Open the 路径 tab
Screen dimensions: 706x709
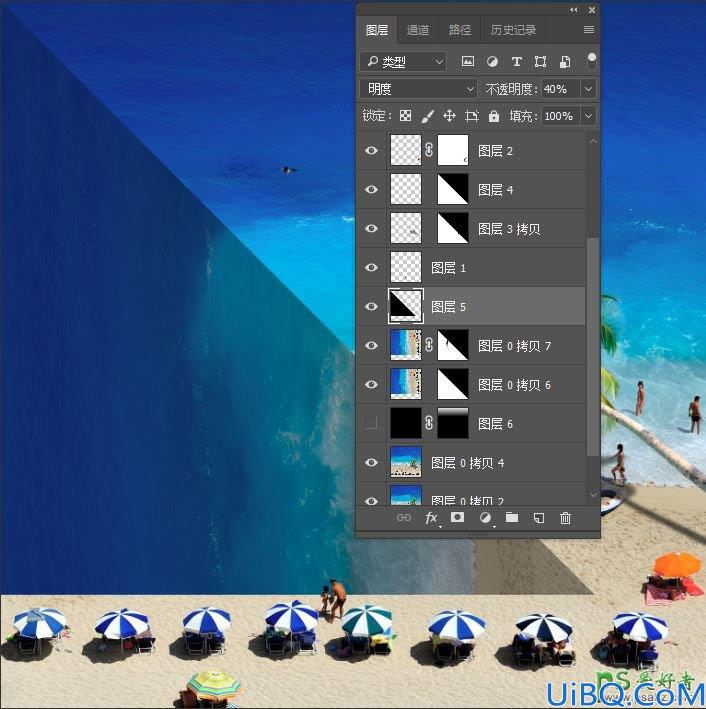[460, 30]
